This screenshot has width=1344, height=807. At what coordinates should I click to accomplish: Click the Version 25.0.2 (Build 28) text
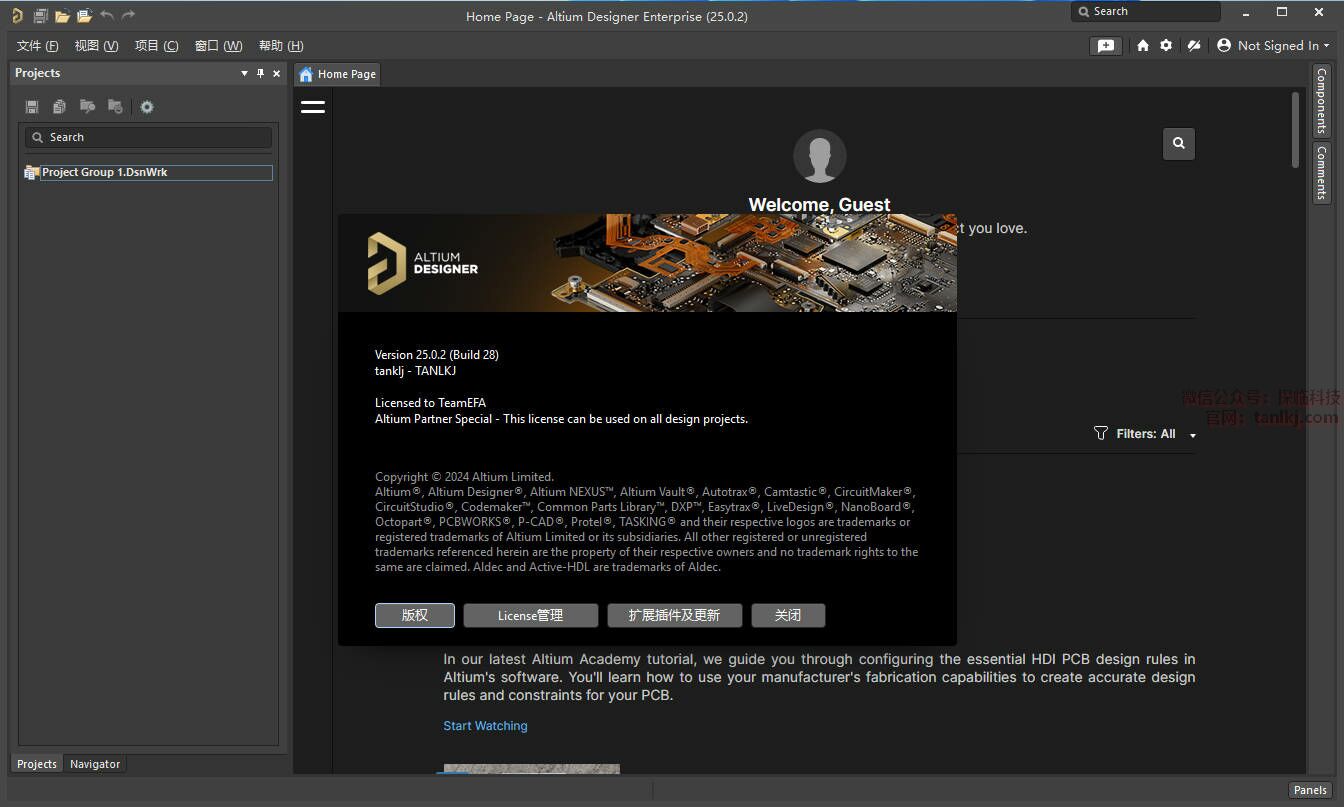[437, 355]
